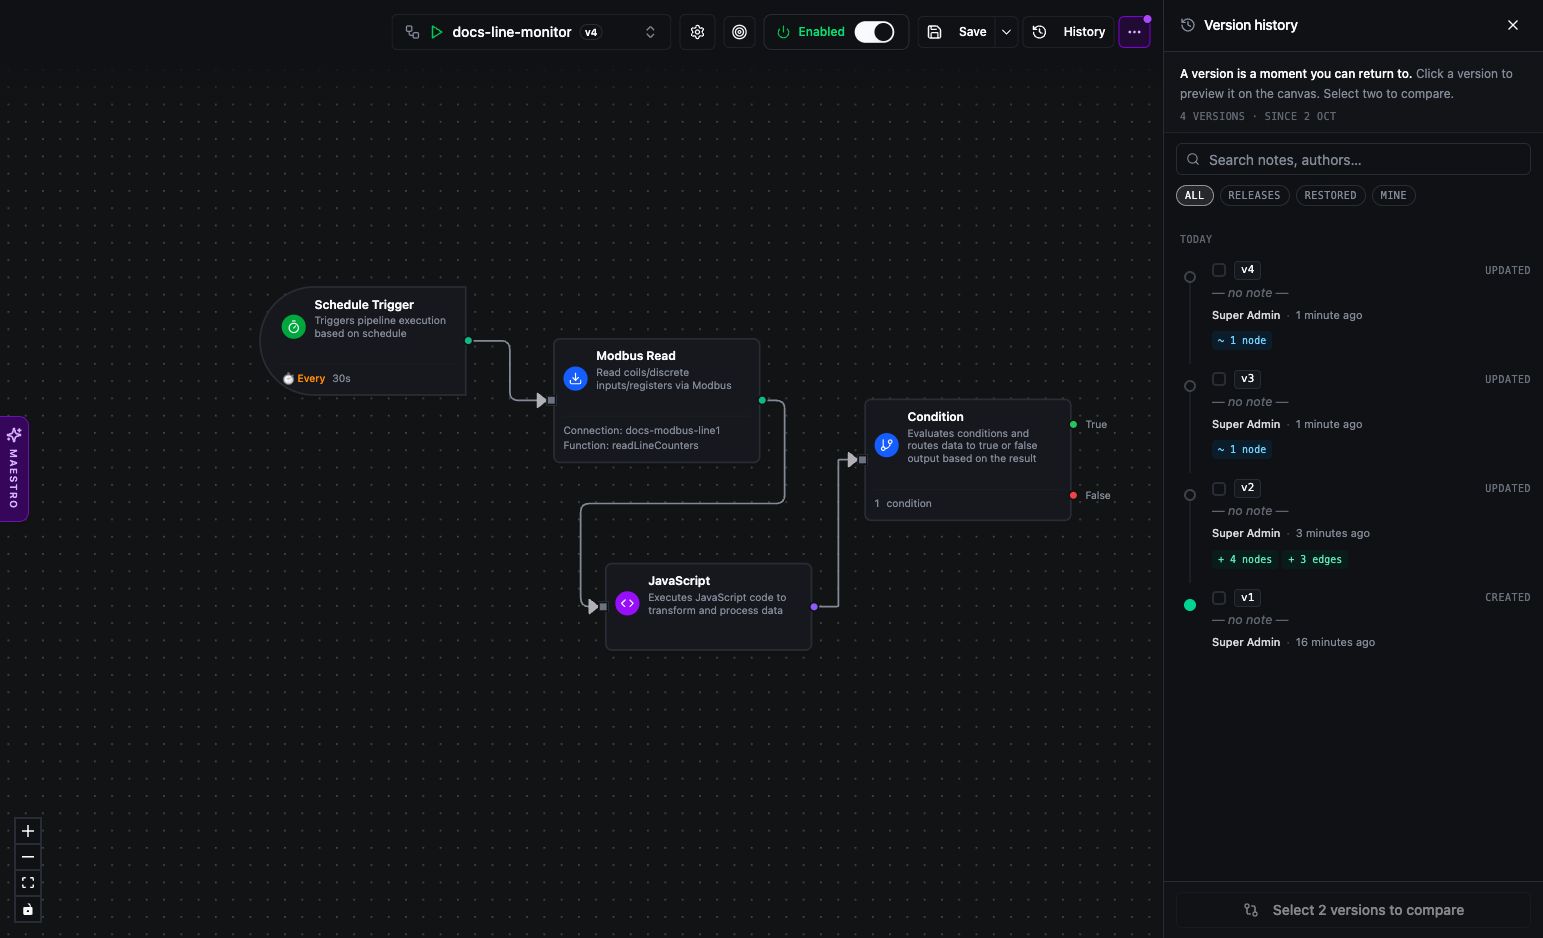Click the JavaScript code icon
This screenshot has height=938, width=1543.
pyautogui.click(x=627, y=603)
